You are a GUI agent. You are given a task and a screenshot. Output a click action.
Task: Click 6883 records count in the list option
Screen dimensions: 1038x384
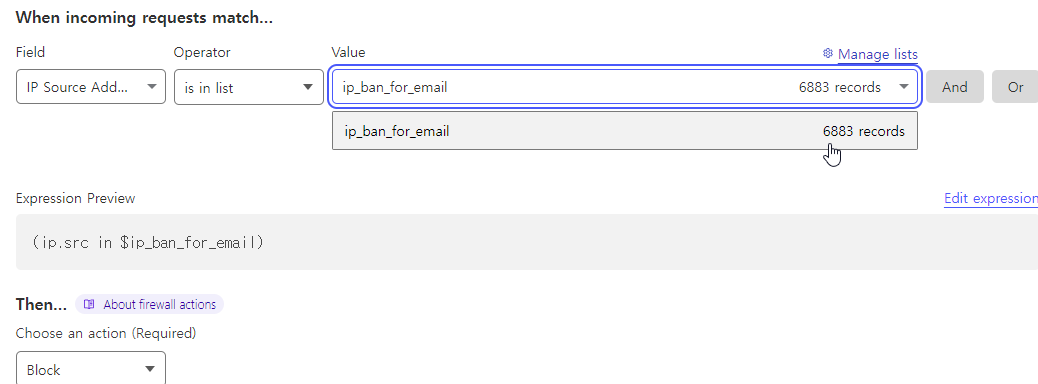(863, 131)
